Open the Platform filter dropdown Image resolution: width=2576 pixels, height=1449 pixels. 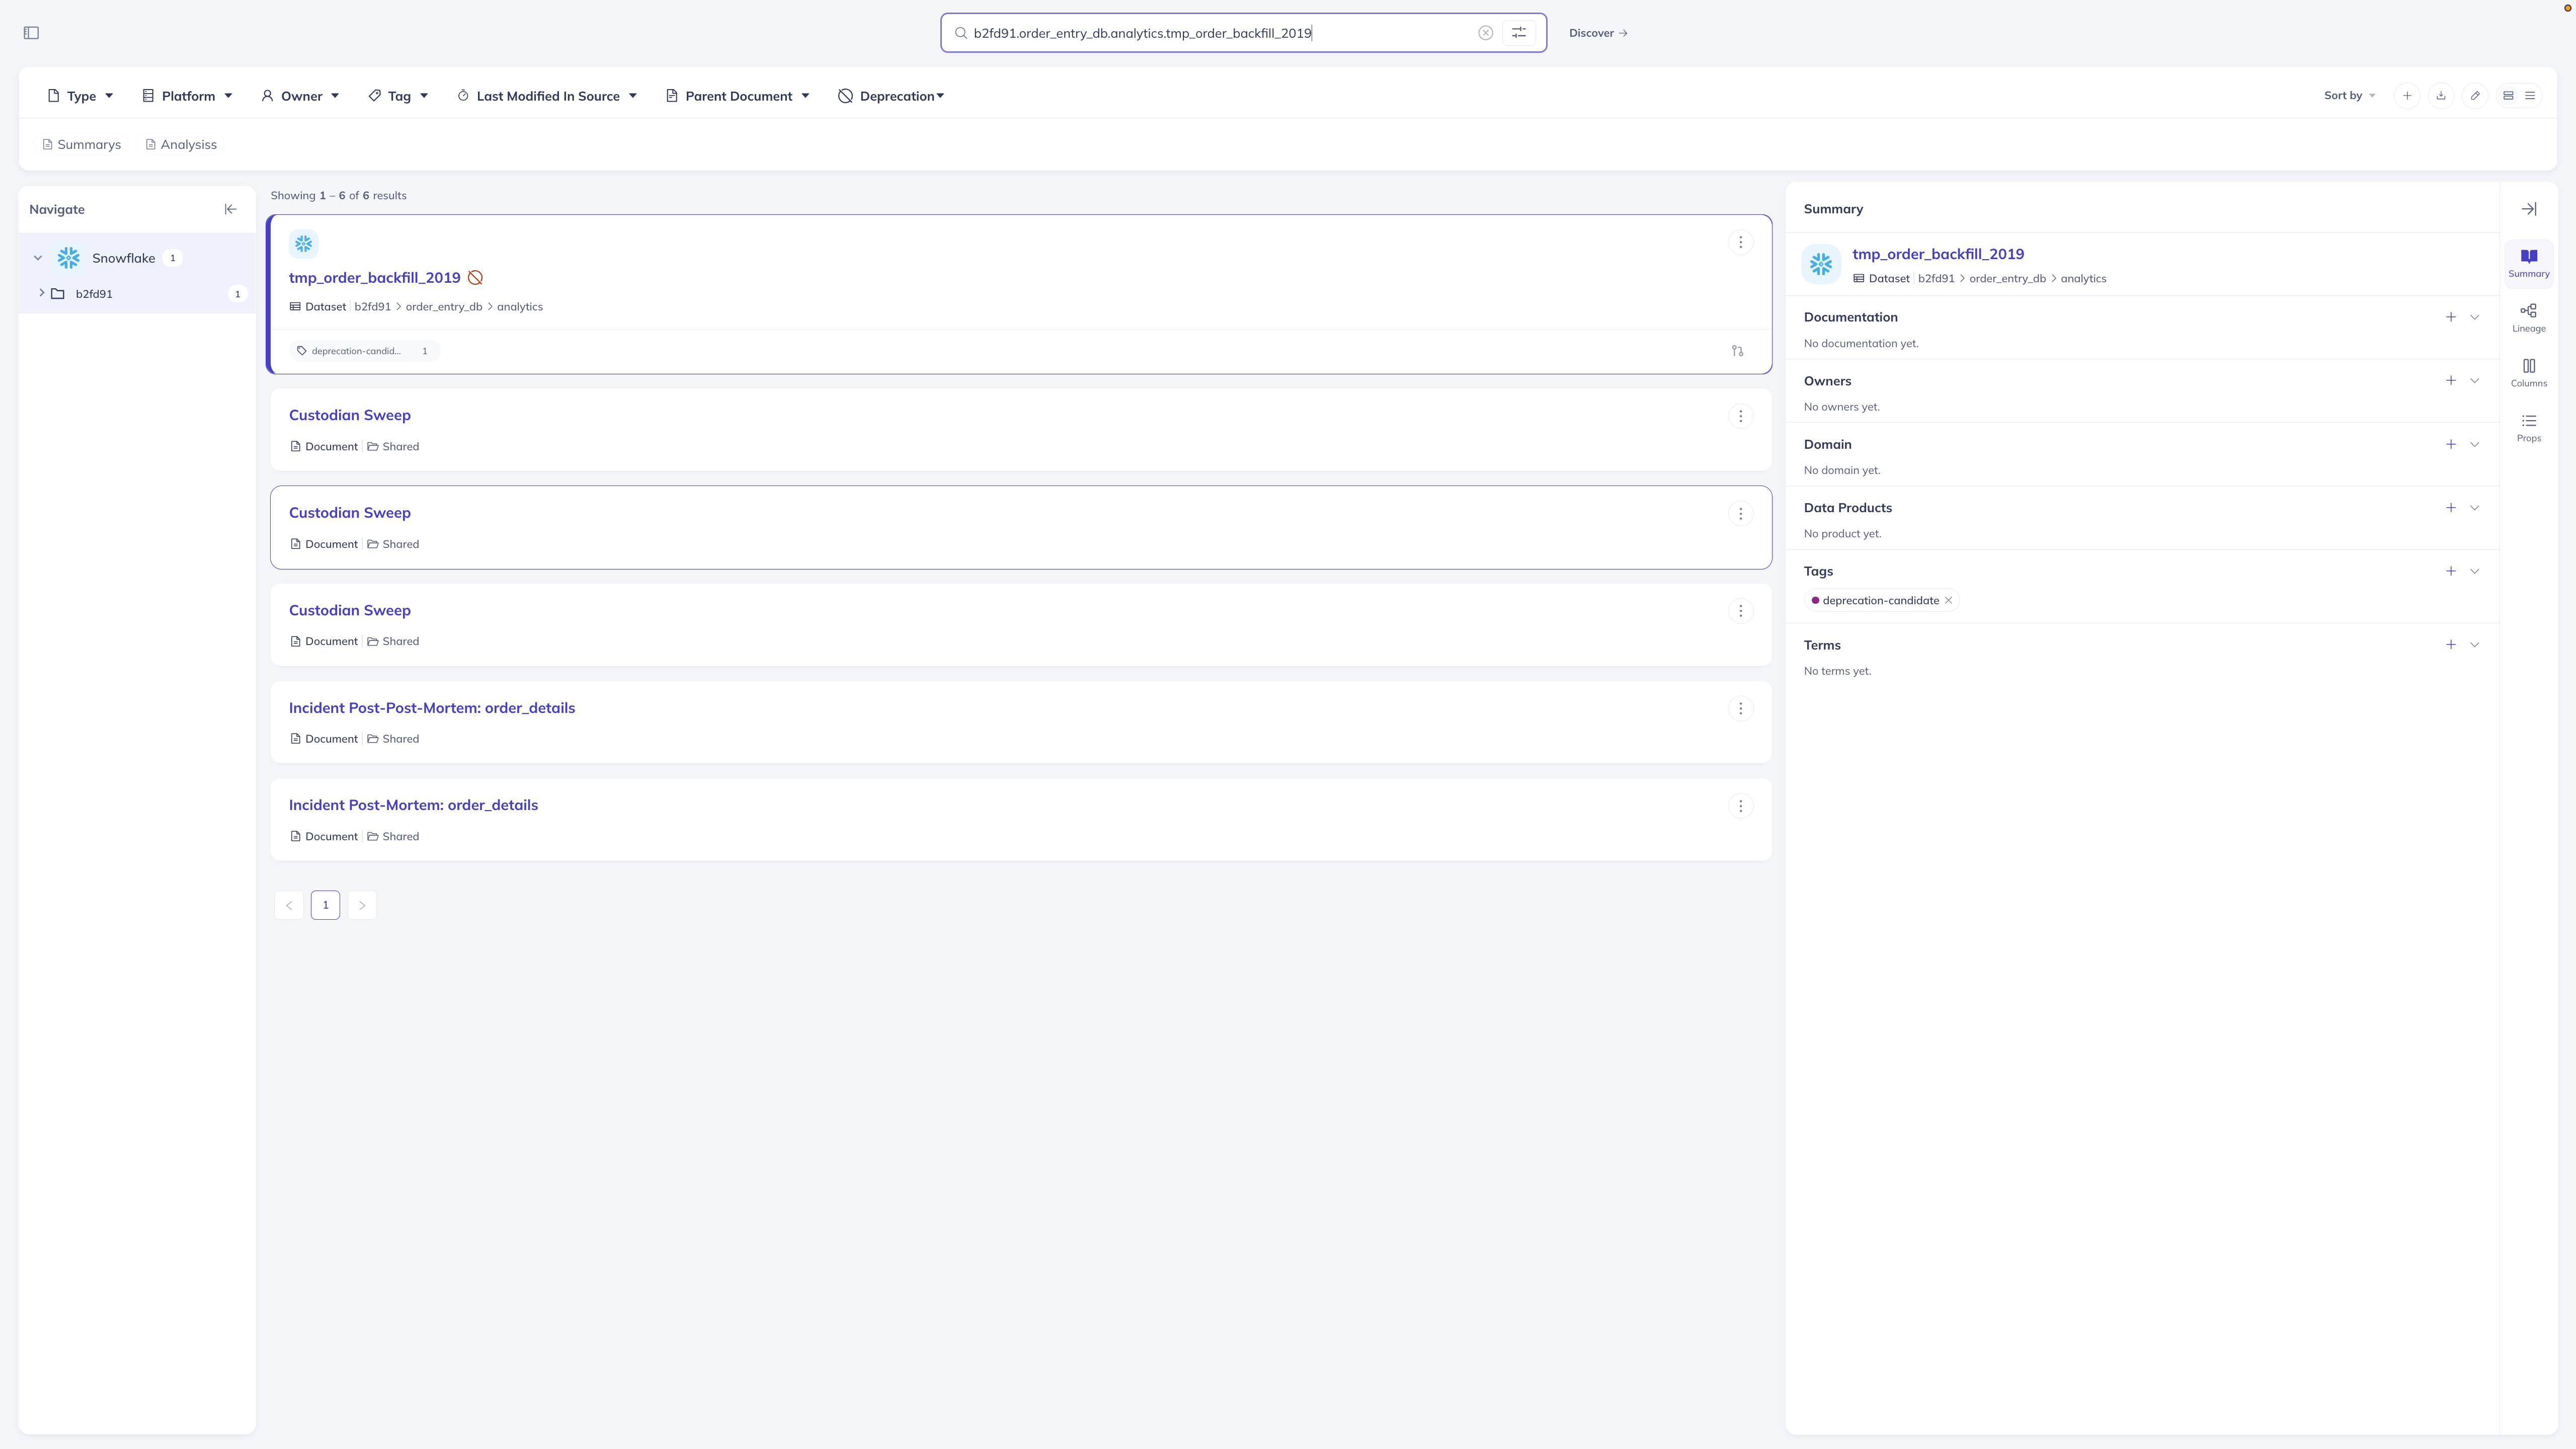[x=187, y=96]
